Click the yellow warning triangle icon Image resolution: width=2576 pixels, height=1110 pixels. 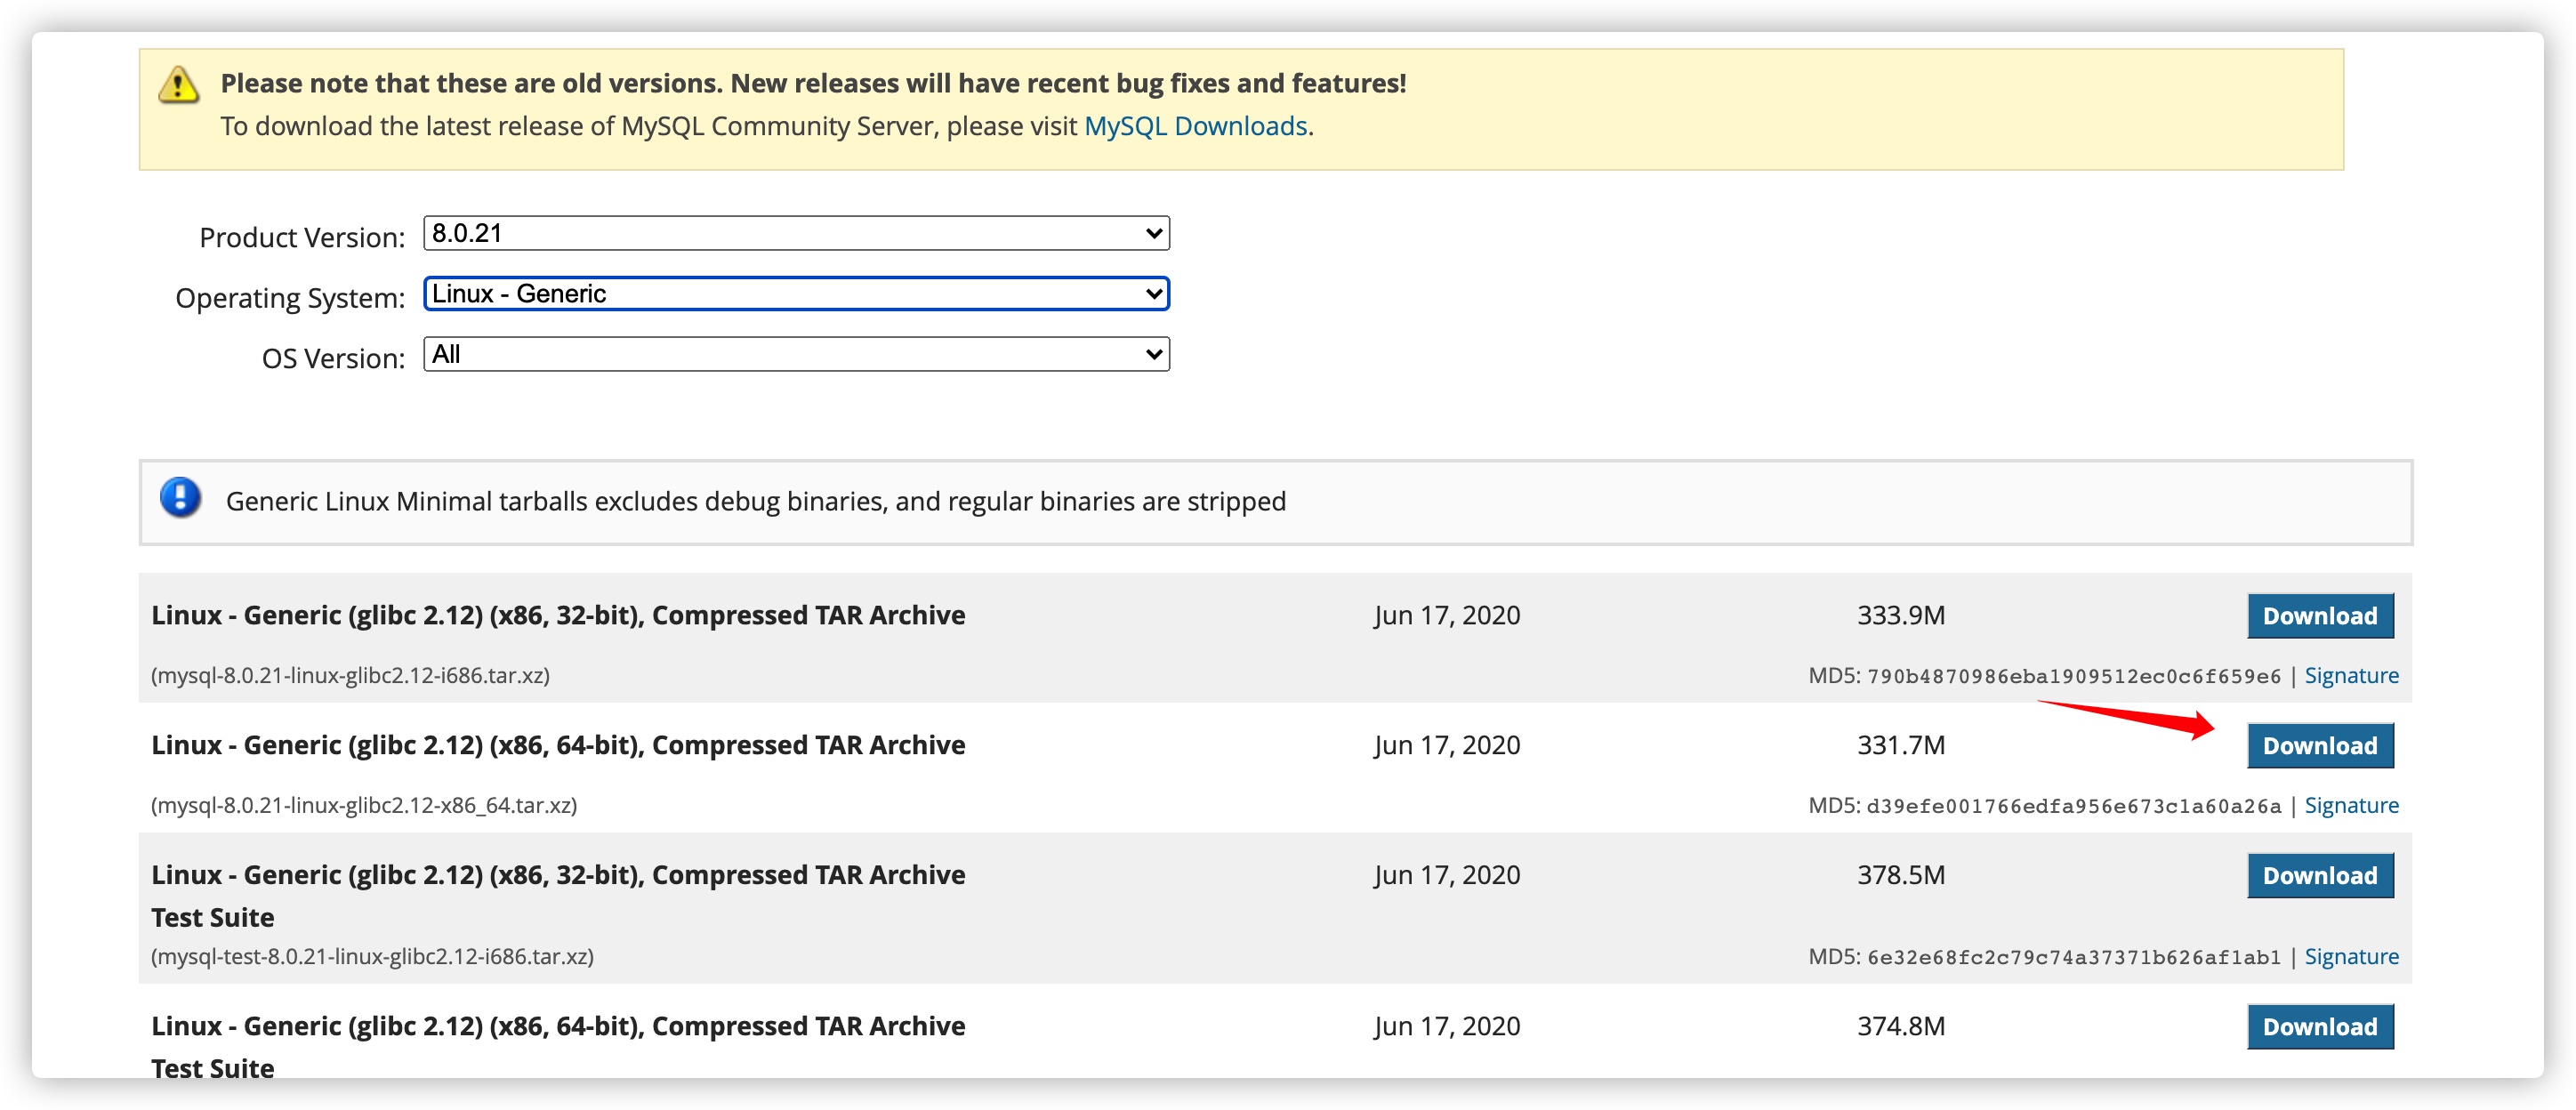coord(178,85)
